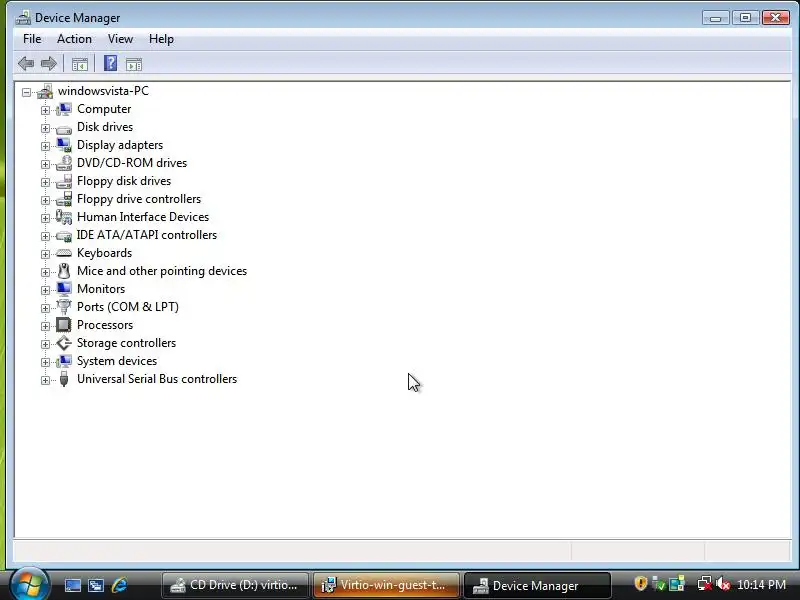Click the Monitors icon
This screenshot has width=800, height=600.
[64, 289]
